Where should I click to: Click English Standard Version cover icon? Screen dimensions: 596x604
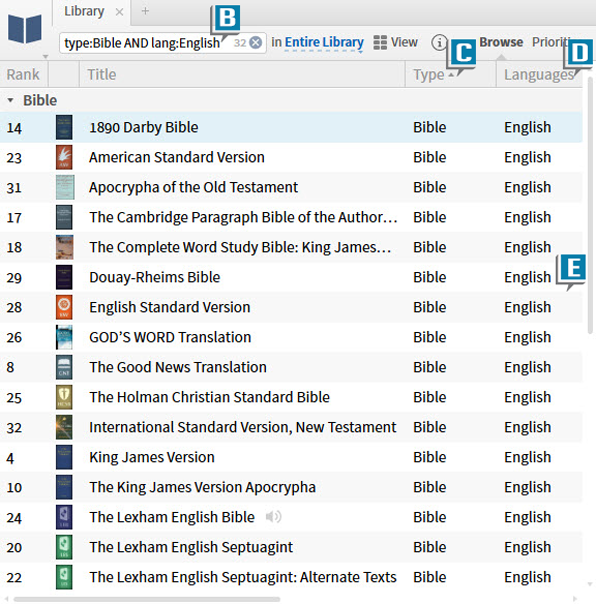pyautogui.click(x=64, y=307)
